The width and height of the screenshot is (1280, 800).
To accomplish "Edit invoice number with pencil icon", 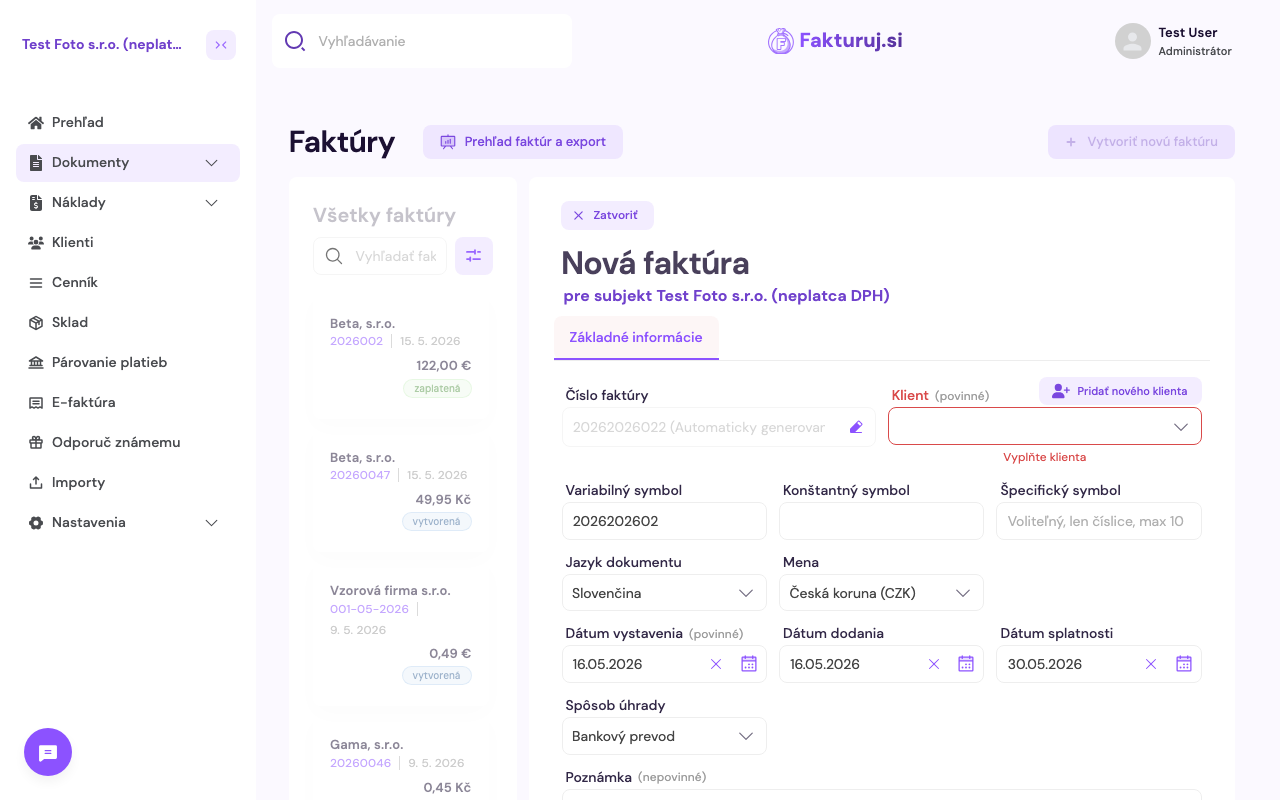I will [856, 427].
